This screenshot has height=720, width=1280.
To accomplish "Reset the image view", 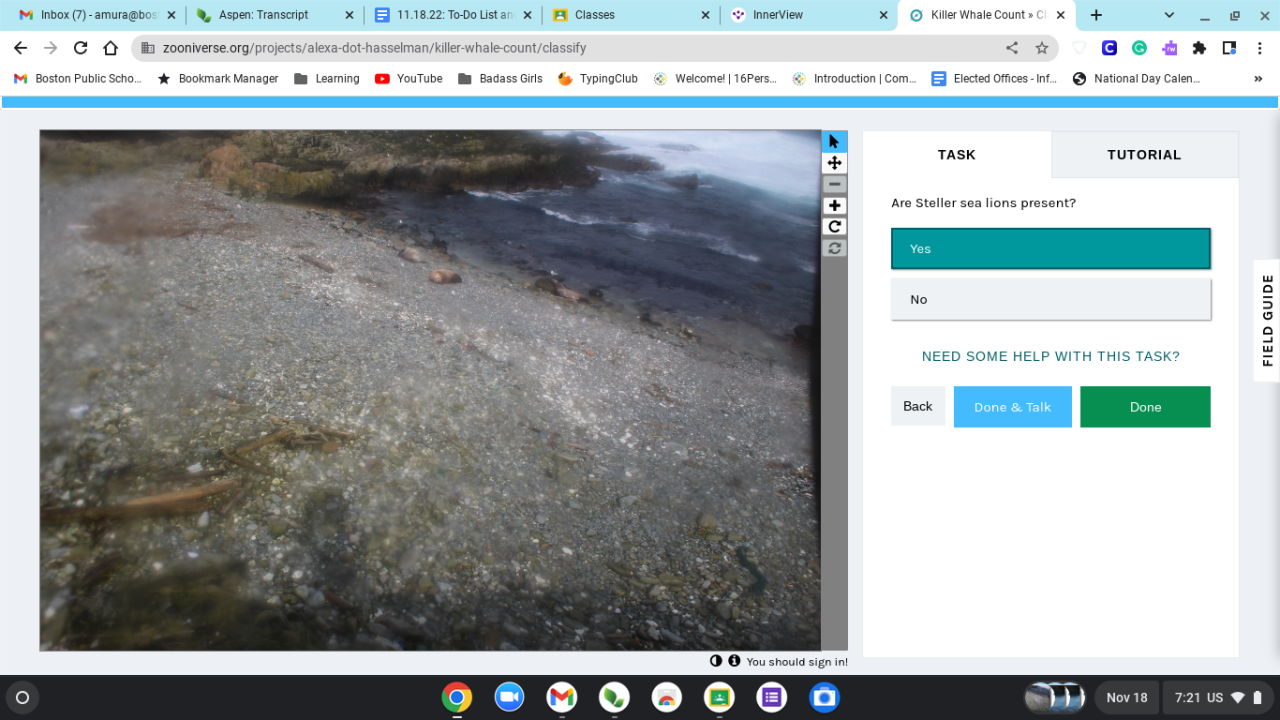I will (834, 248).
